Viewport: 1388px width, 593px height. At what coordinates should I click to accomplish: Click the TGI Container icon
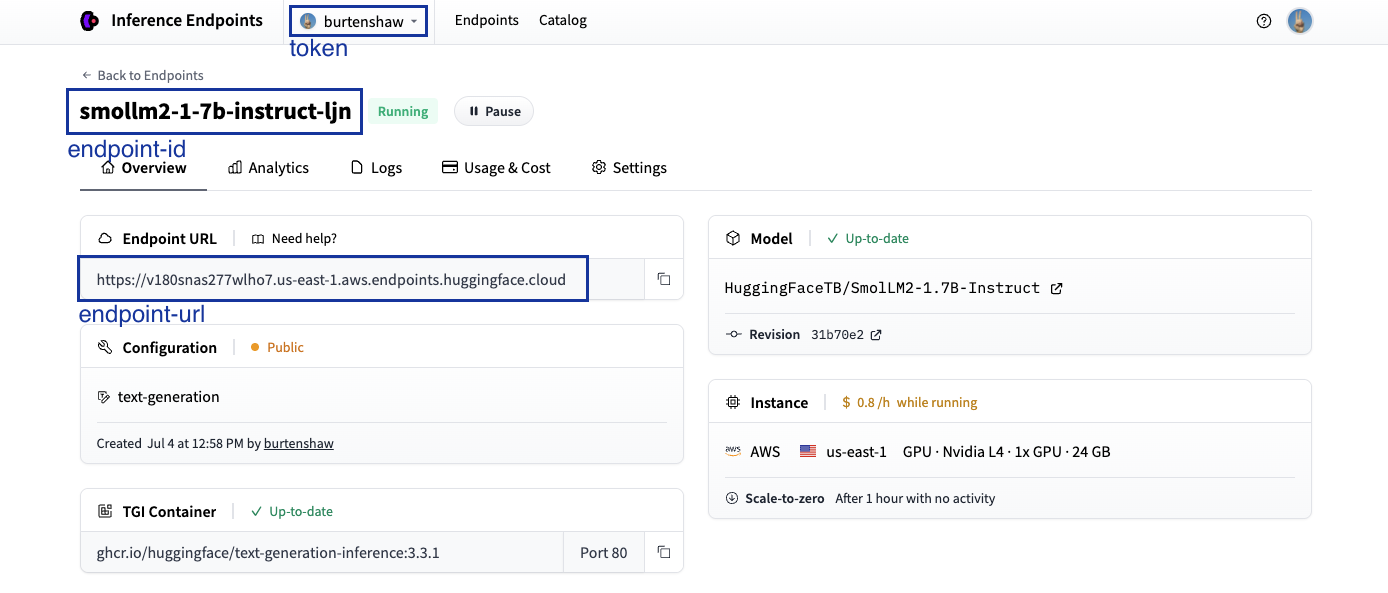point(105,511)
